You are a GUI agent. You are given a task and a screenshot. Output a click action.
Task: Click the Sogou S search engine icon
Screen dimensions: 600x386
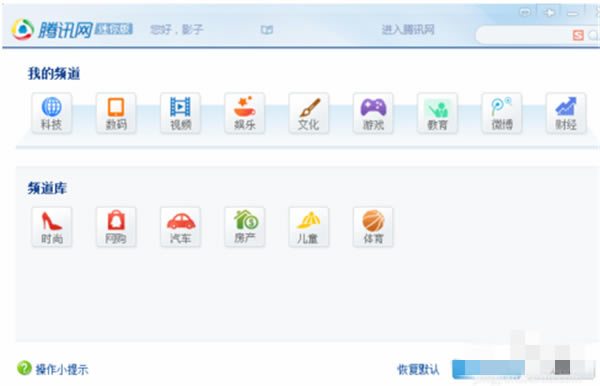(x=578, y=36)
